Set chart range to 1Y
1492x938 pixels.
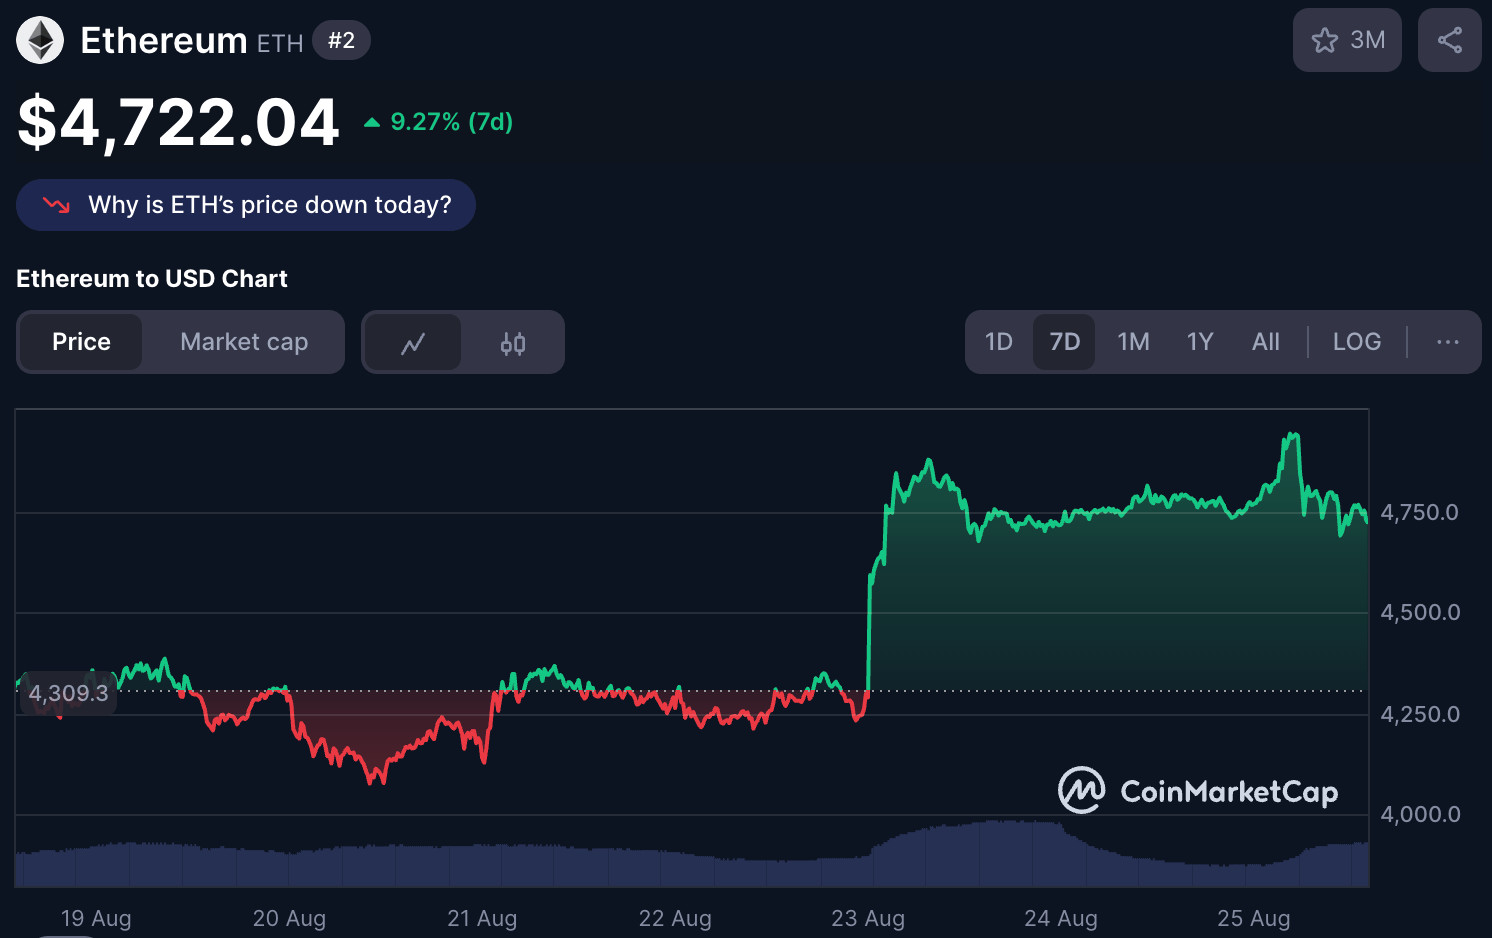coord(1200,342)
